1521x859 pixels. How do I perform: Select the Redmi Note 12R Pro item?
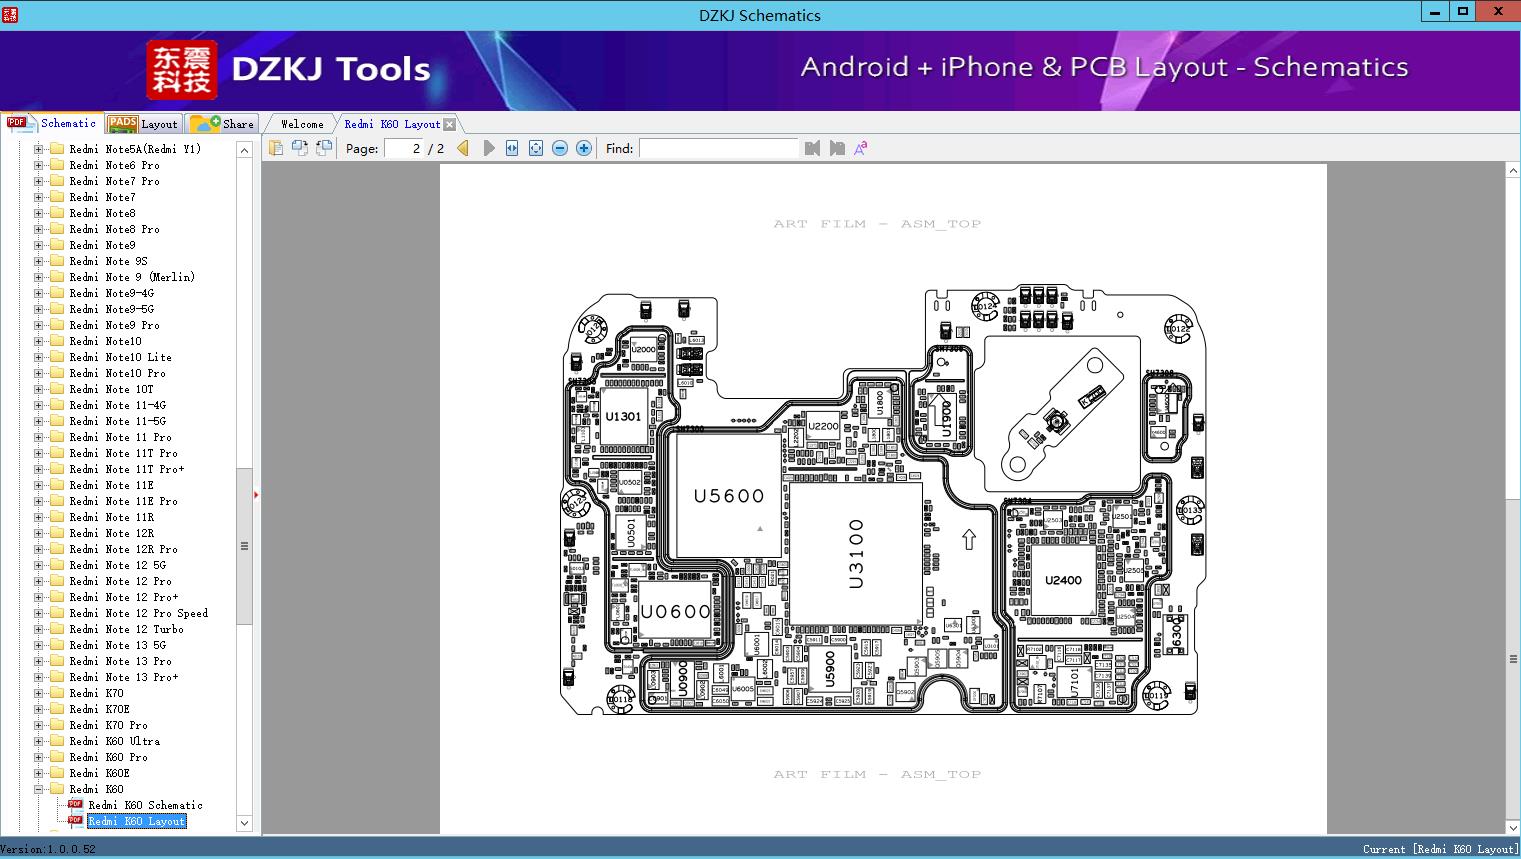tap(124, 549)
